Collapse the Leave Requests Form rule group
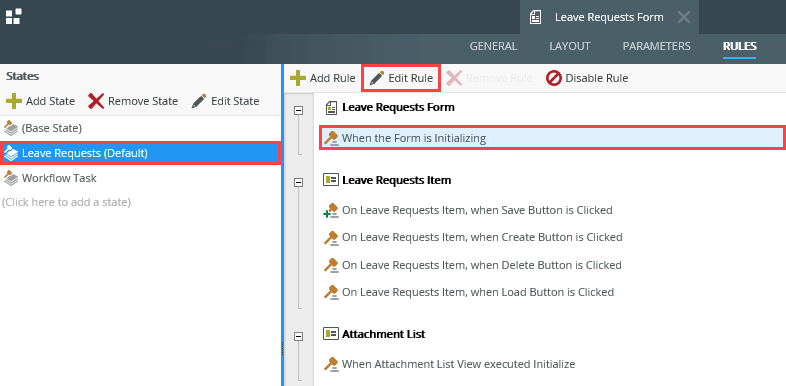This screenshot has height=386, width=786. [299, 111]
